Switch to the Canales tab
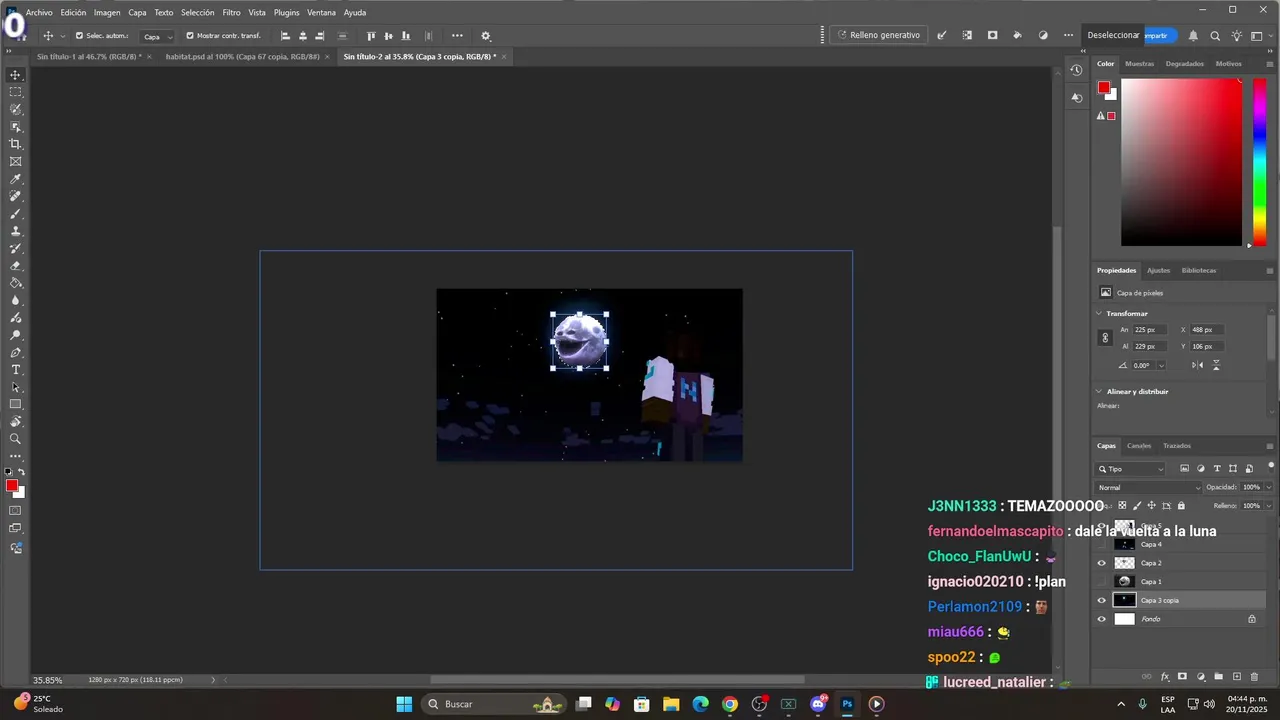The width and height of the screenshot is (1280, 720). tap(1139, 446)
